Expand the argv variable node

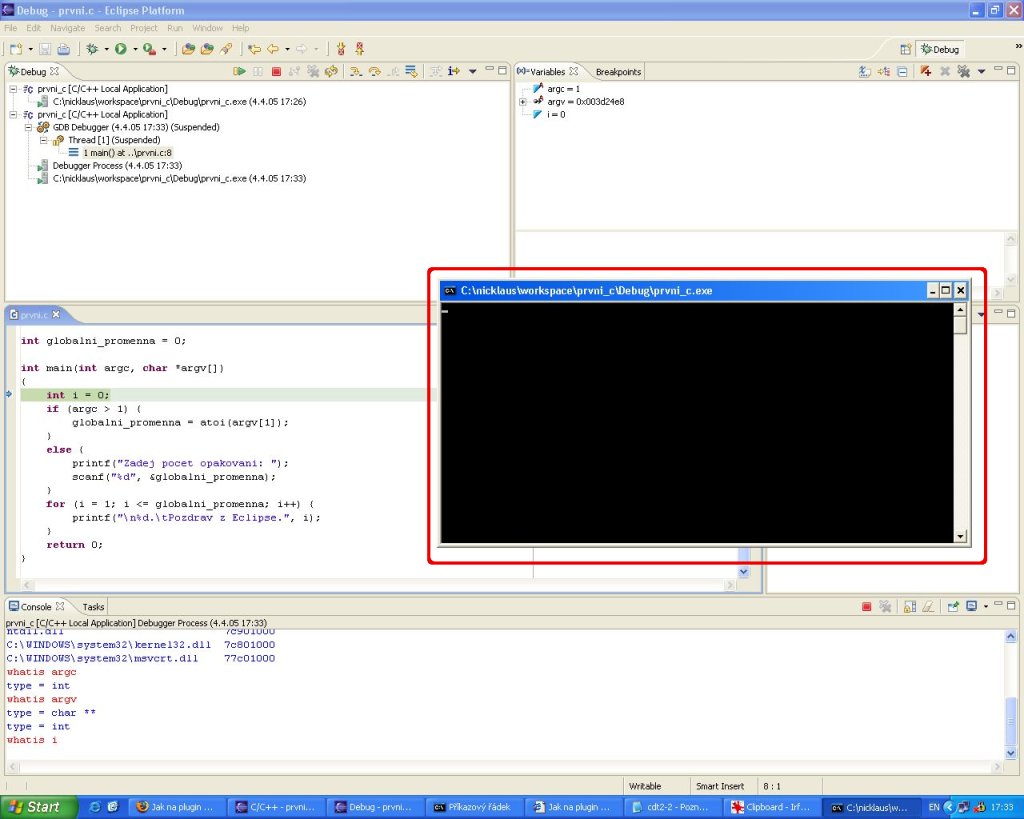523,102
